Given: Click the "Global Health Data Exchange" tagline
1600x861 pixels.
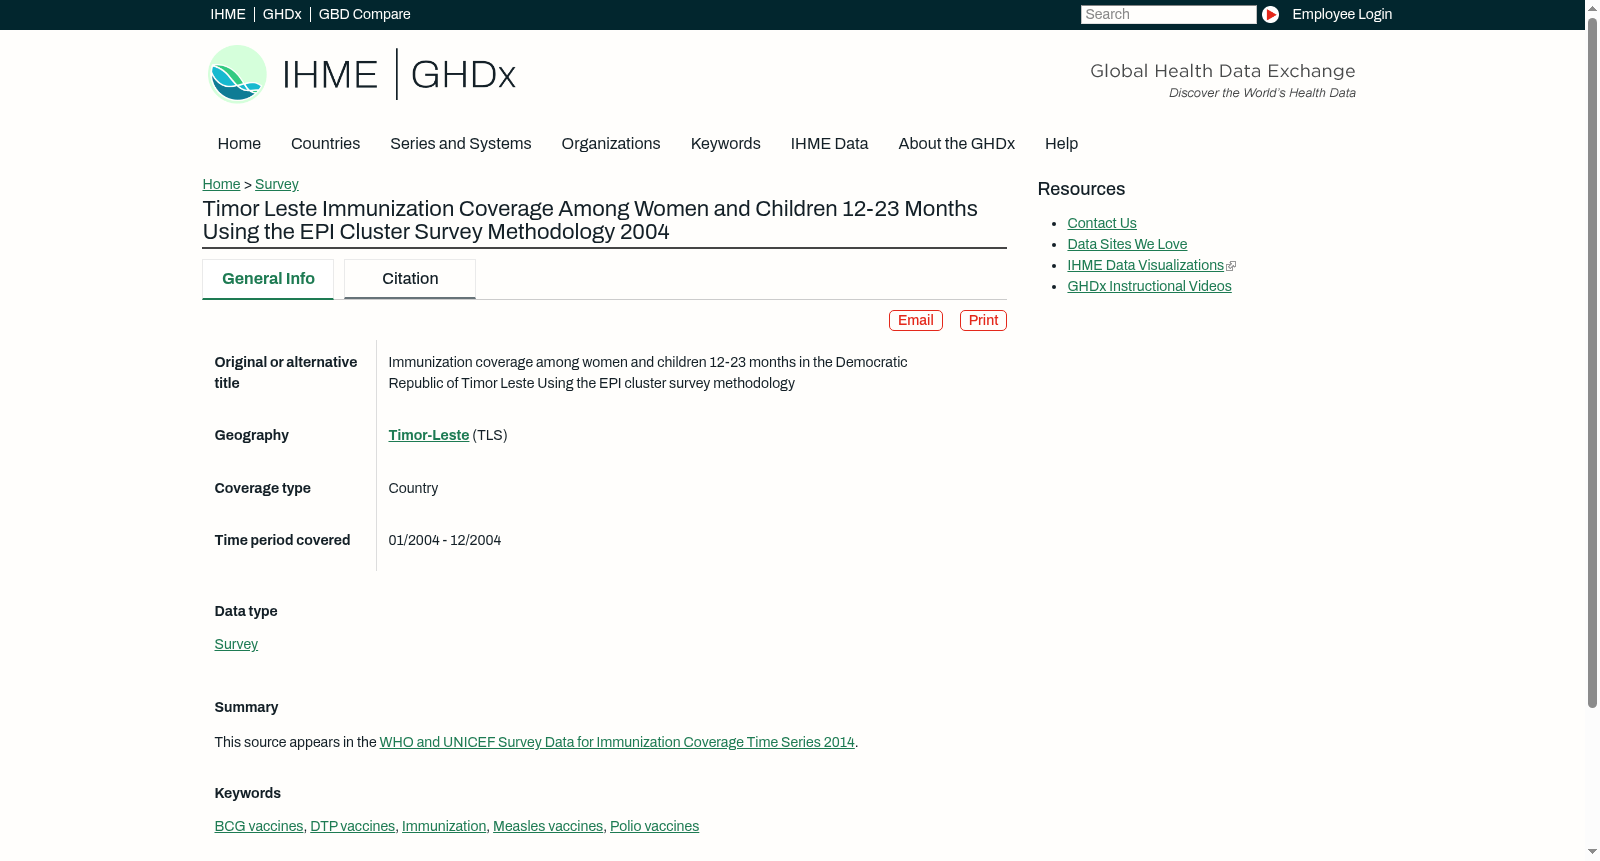Looking at the screenshot, I should [x=1222, y=71].
